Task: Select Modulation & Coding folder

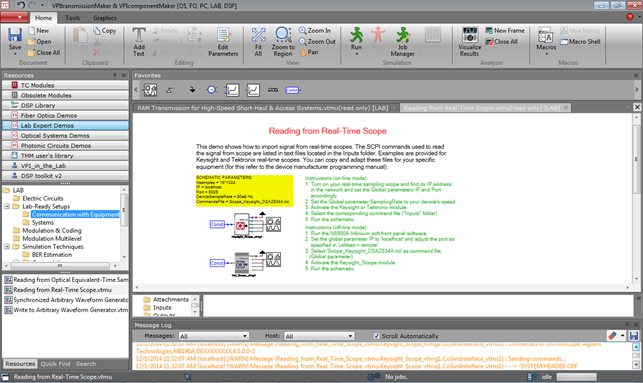Action: [x=52, y=230]
